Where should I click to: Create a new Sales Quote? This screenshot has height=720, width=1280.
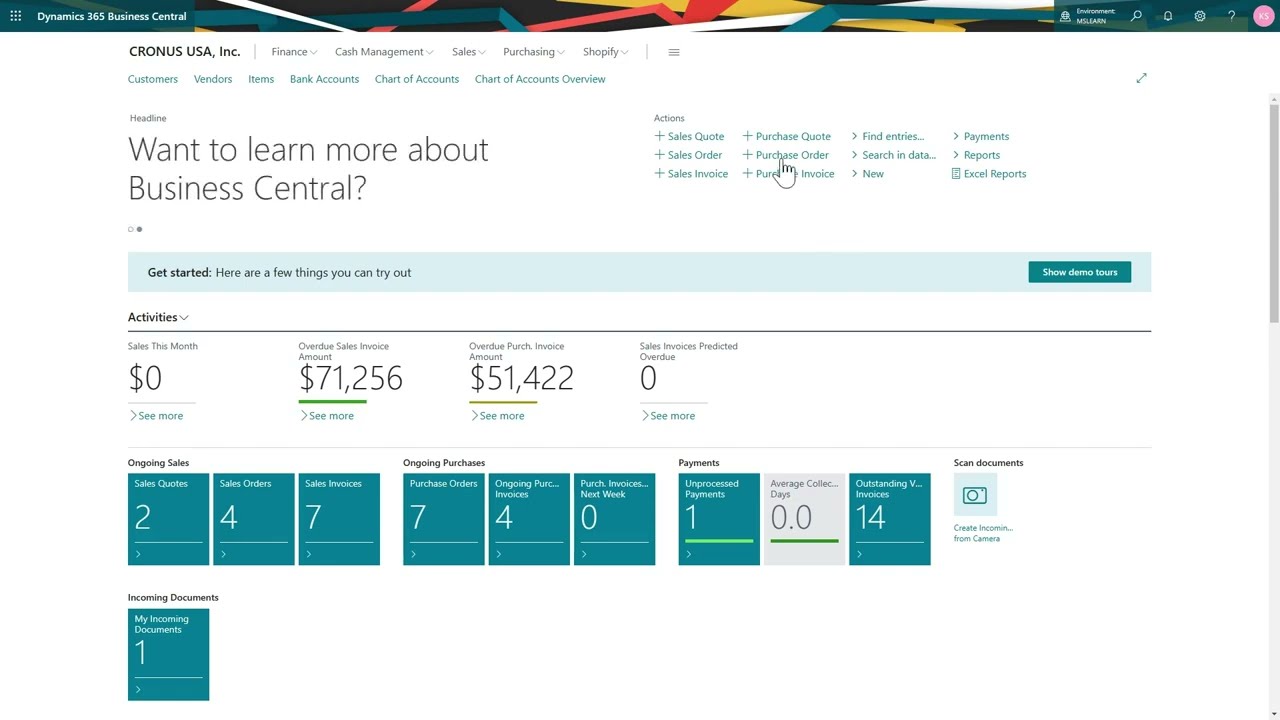[x=689, y=136]
